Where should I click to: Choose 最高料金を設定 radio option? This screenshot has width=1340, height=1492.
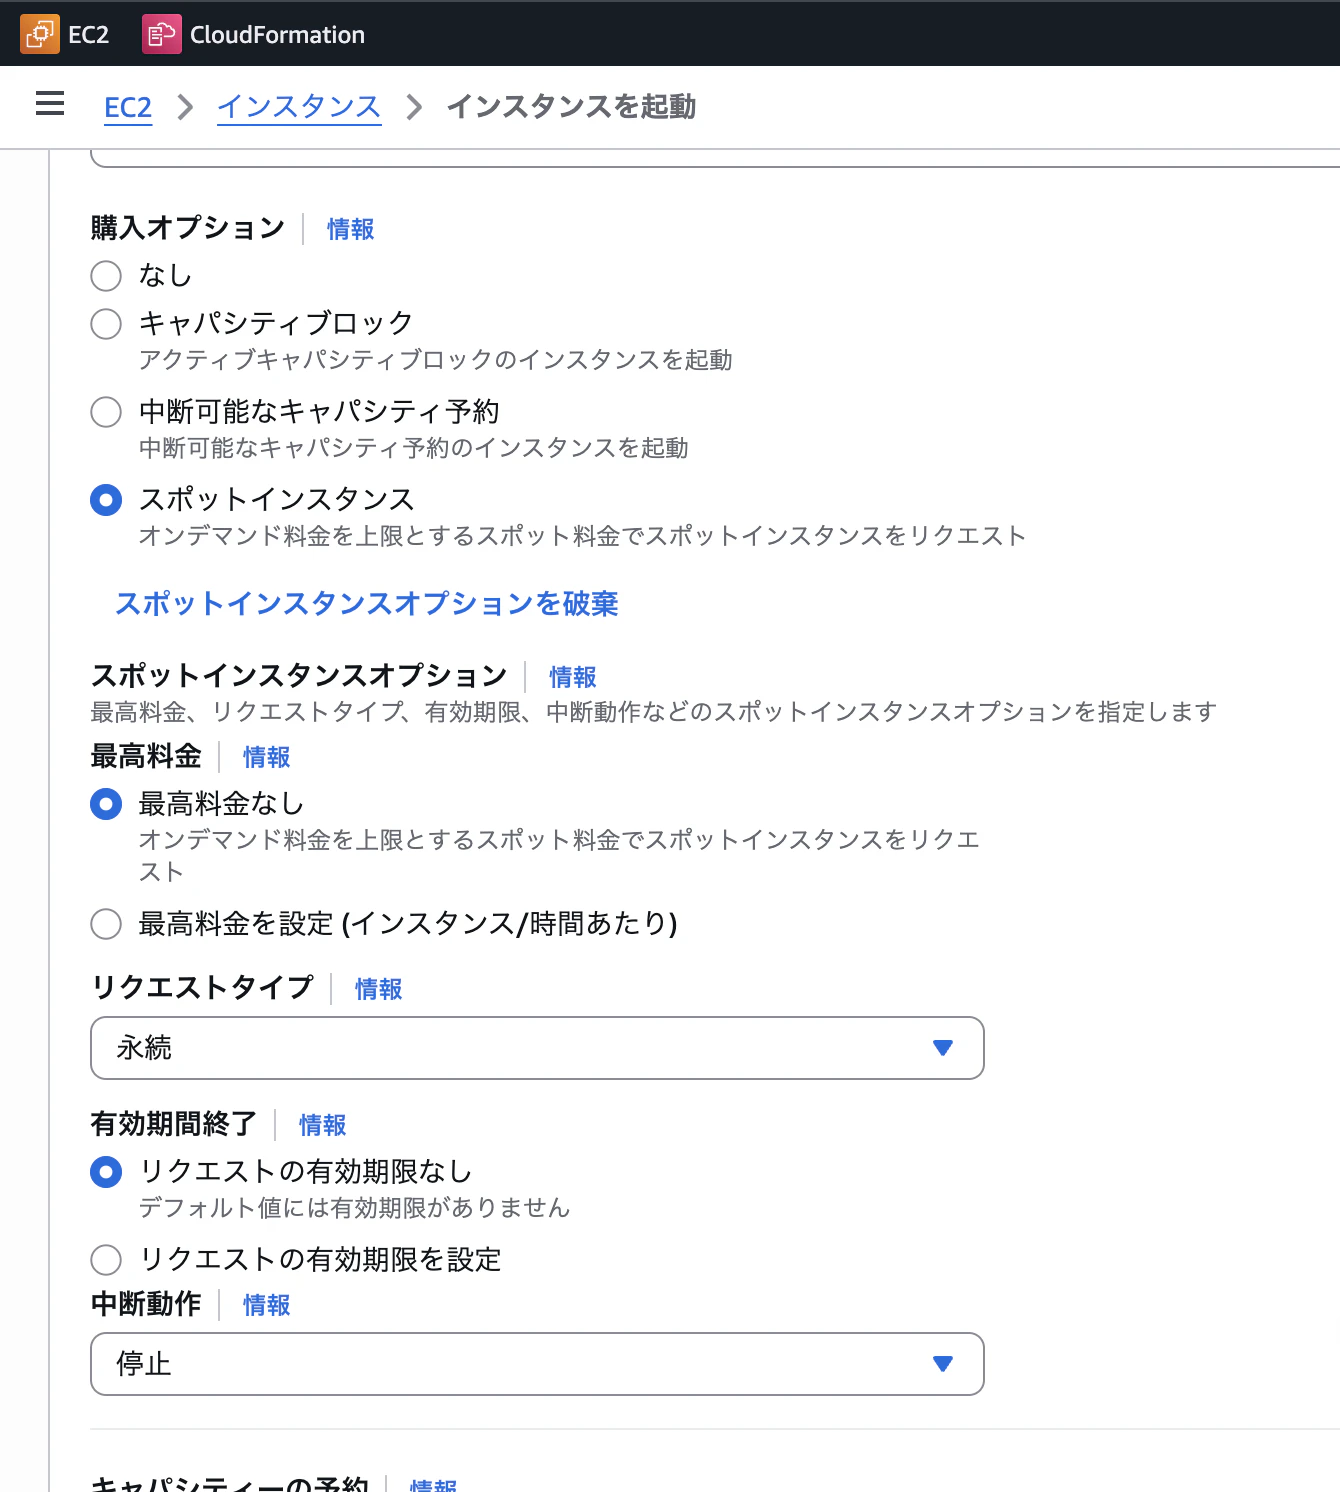pyautogui.click(x=106, y=924)
